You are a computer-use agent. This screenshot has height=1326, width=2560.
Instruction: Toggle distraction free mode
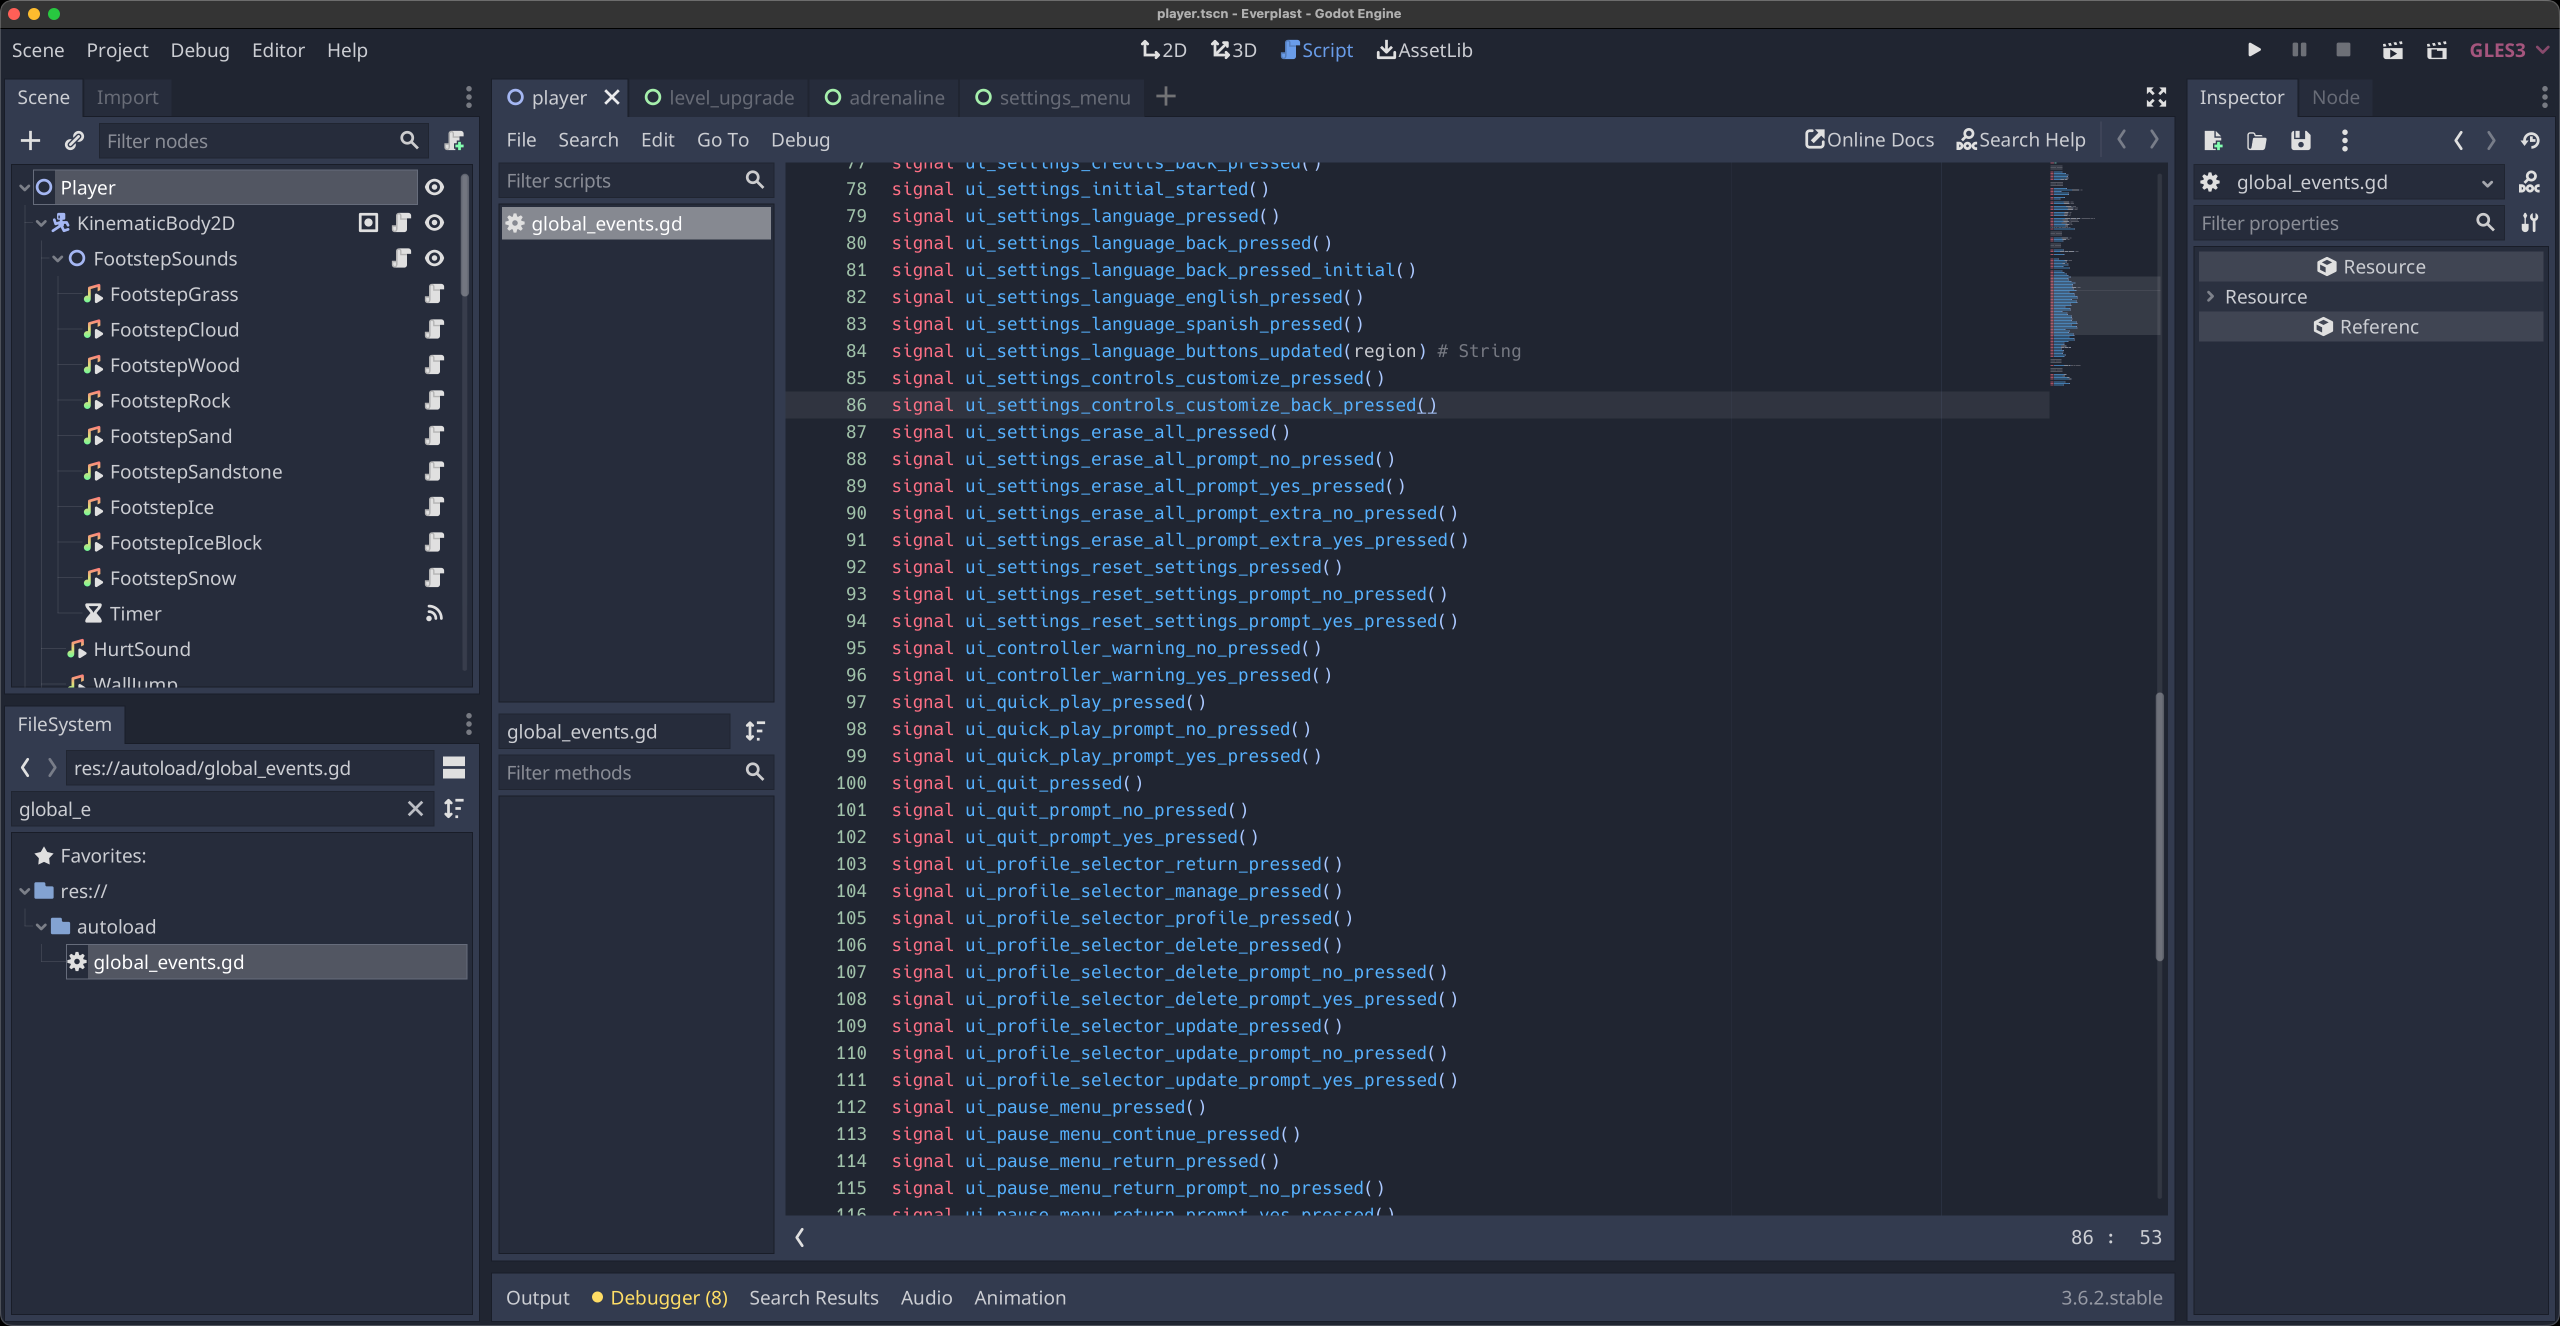[x=2156, y=97]
